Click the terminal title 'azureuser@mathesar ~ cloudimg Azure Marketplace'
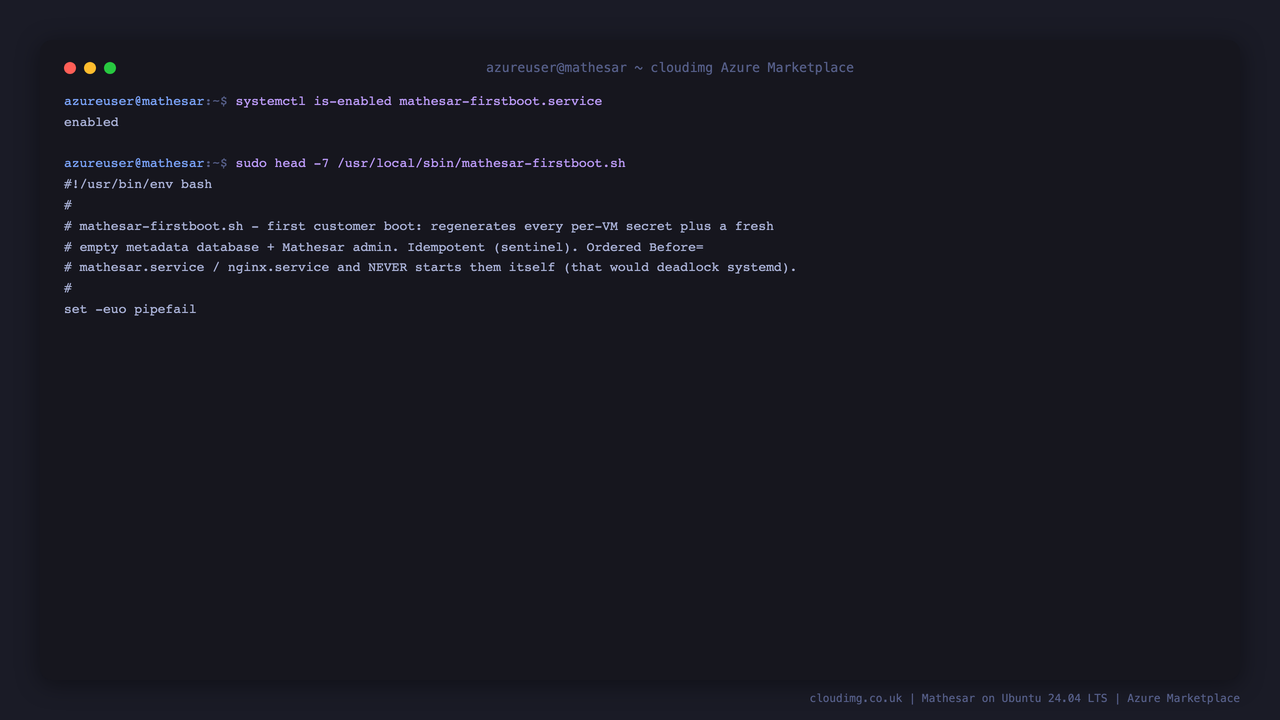The height and width of the screenshot is (720, 1280). [670, 68]
